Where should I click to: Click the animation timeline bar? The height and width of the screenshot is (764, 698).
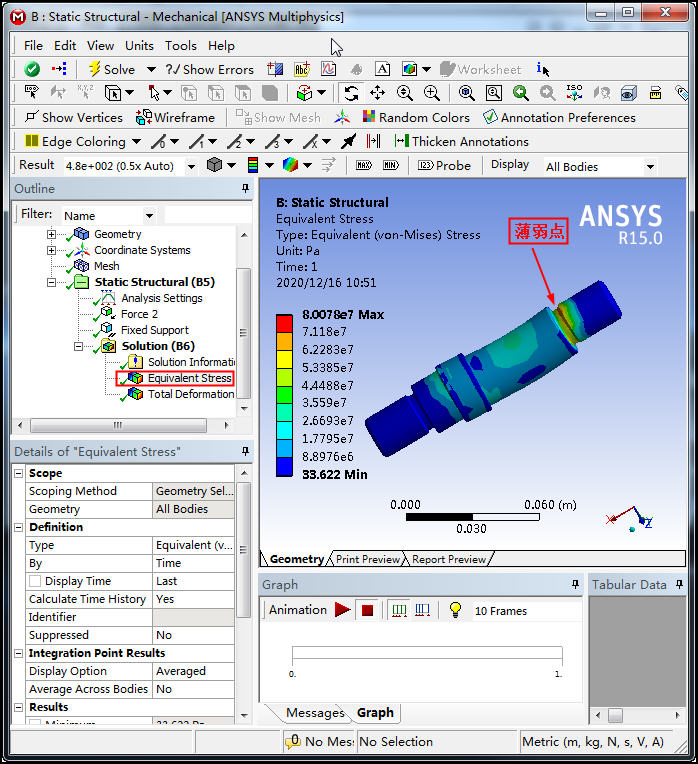426,655
